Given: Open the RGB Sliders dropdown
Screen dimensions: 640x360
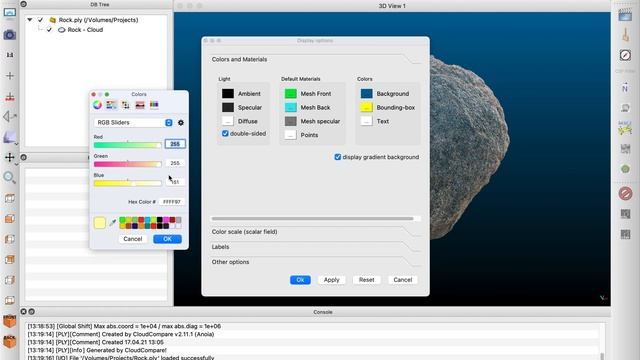Looking at the screenshot, I should 133,122.
